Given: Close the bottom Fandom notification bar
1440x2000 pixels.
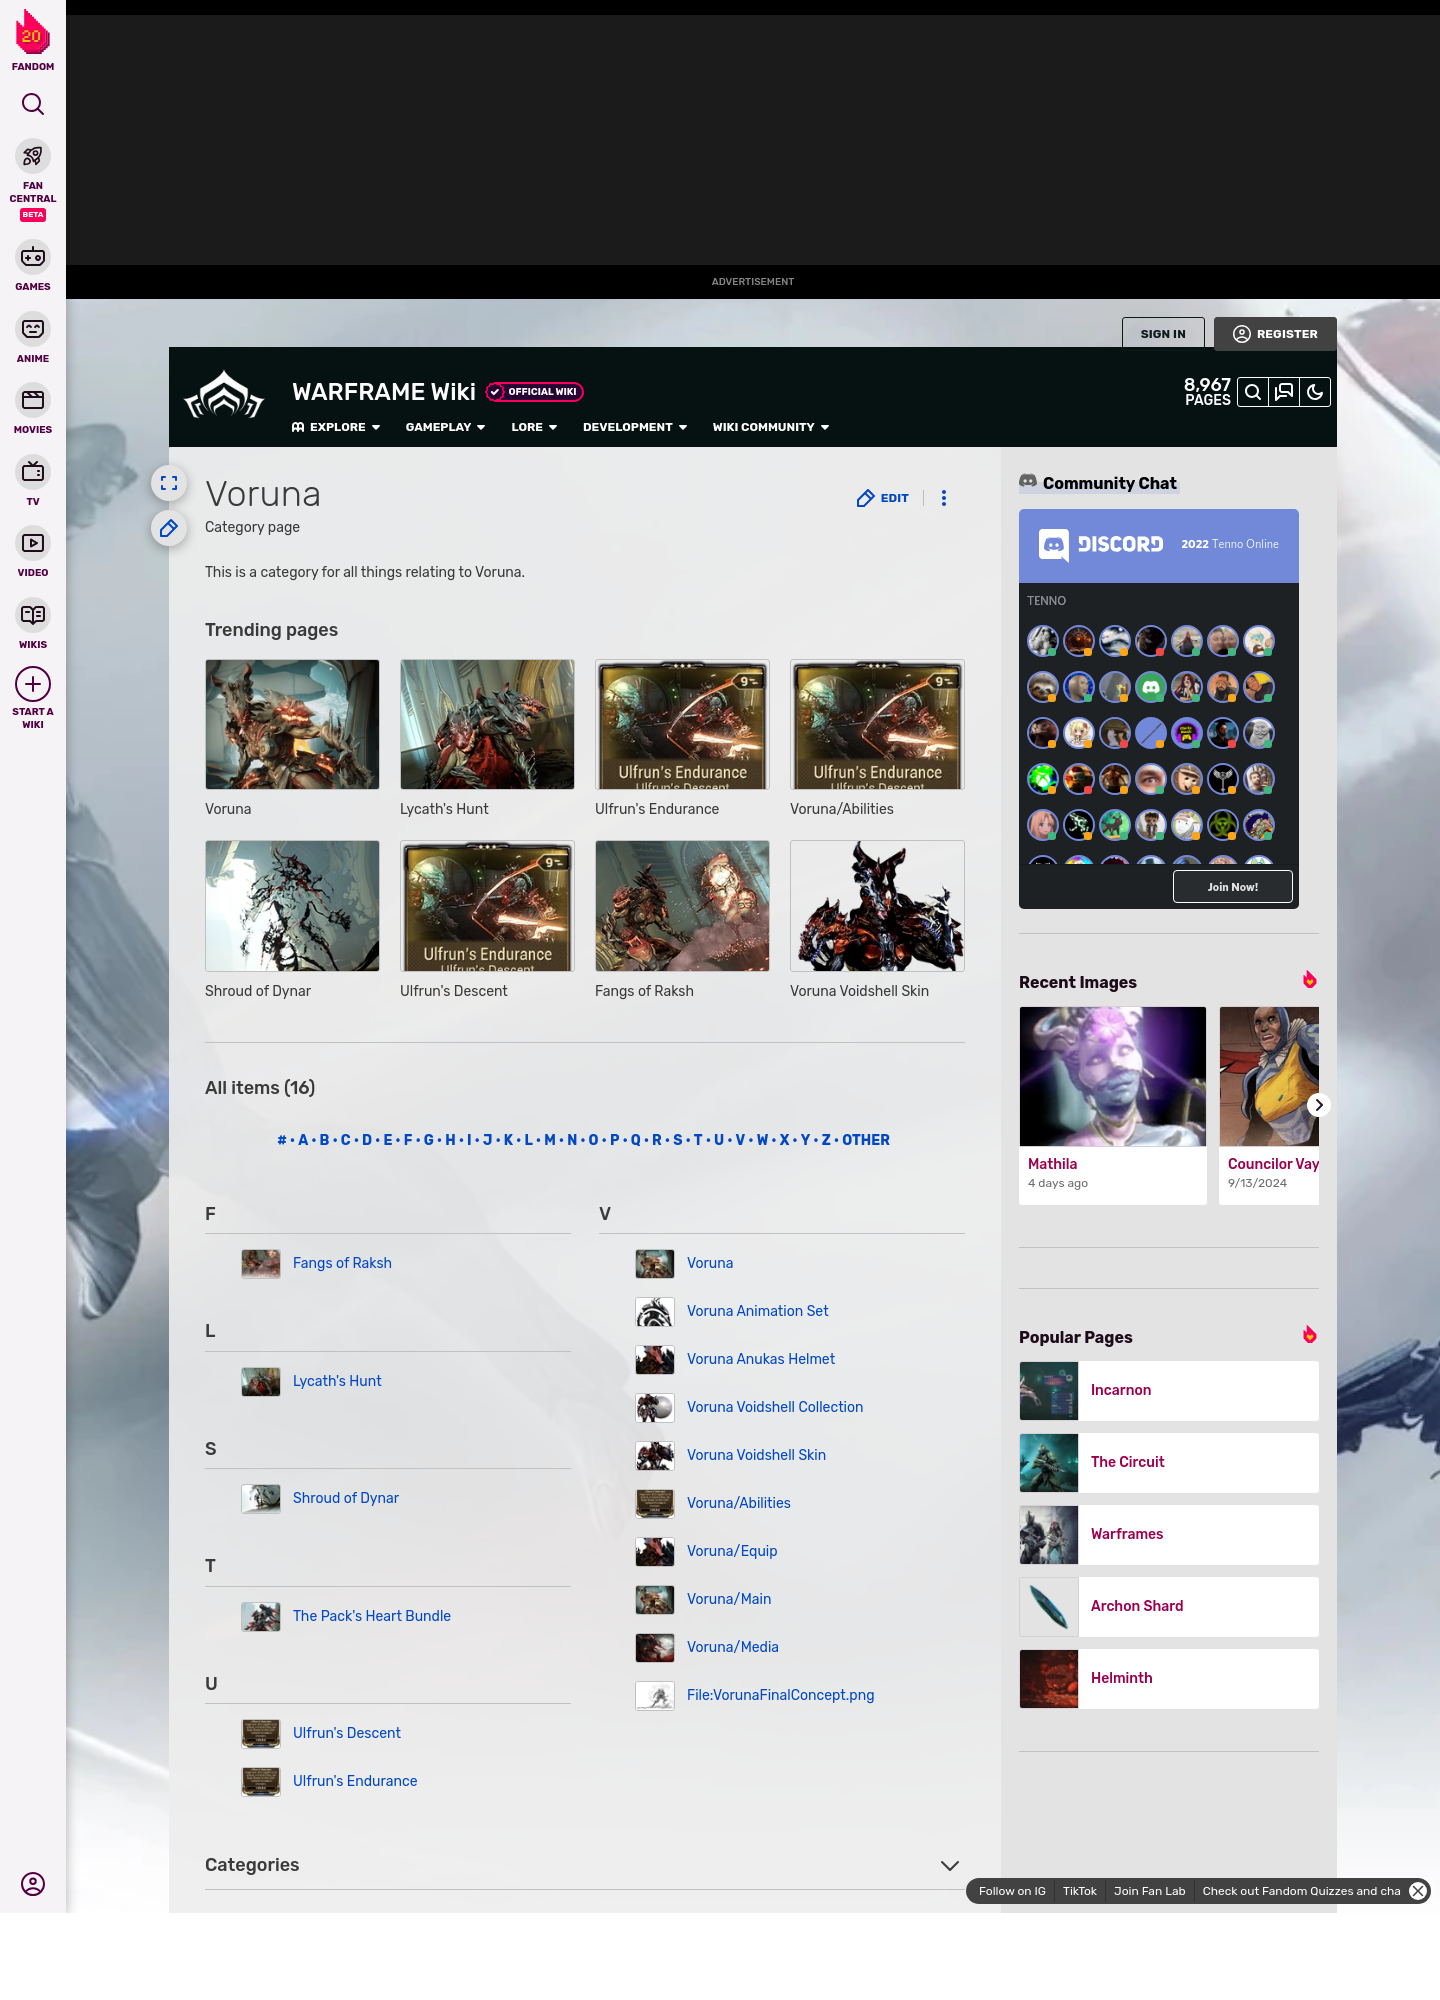Looking at the screenshot, I should [1418, 1891].
